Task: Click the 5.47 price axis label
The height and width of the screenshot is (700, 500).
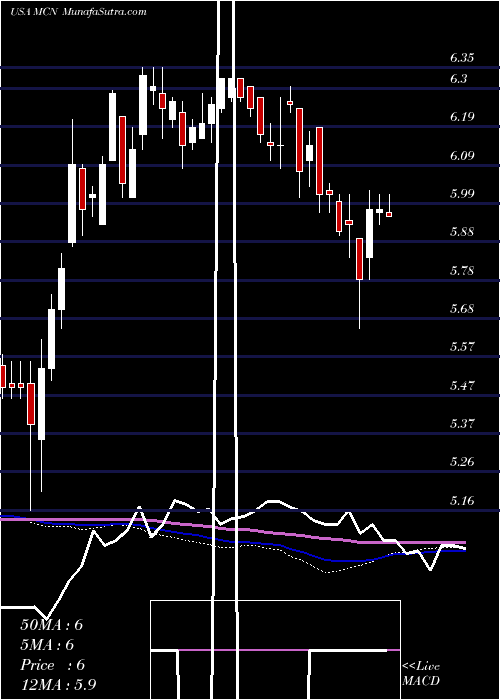Action: 462,385
